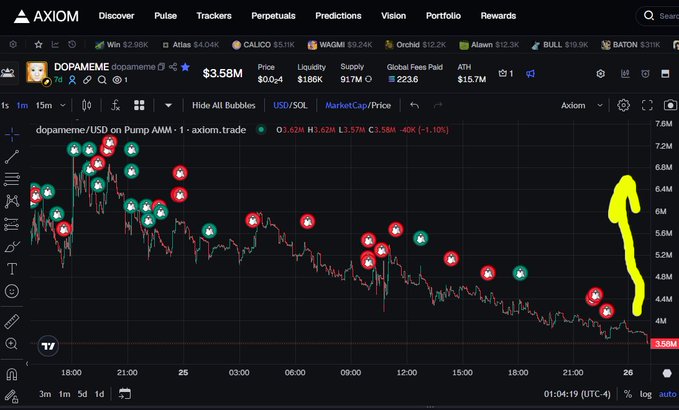
Task: Enter fullscreen chart mode
Action: [647, 105]
